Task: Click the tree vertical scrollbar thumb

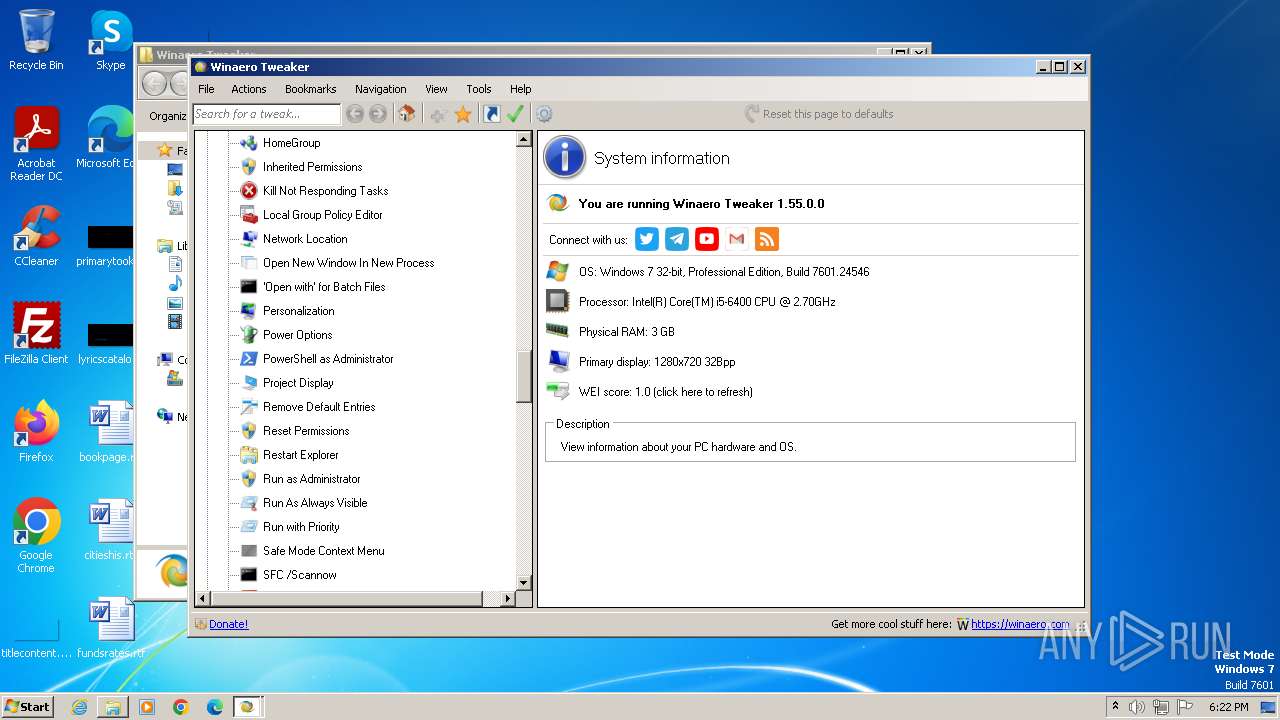Action: coord(524,377)
